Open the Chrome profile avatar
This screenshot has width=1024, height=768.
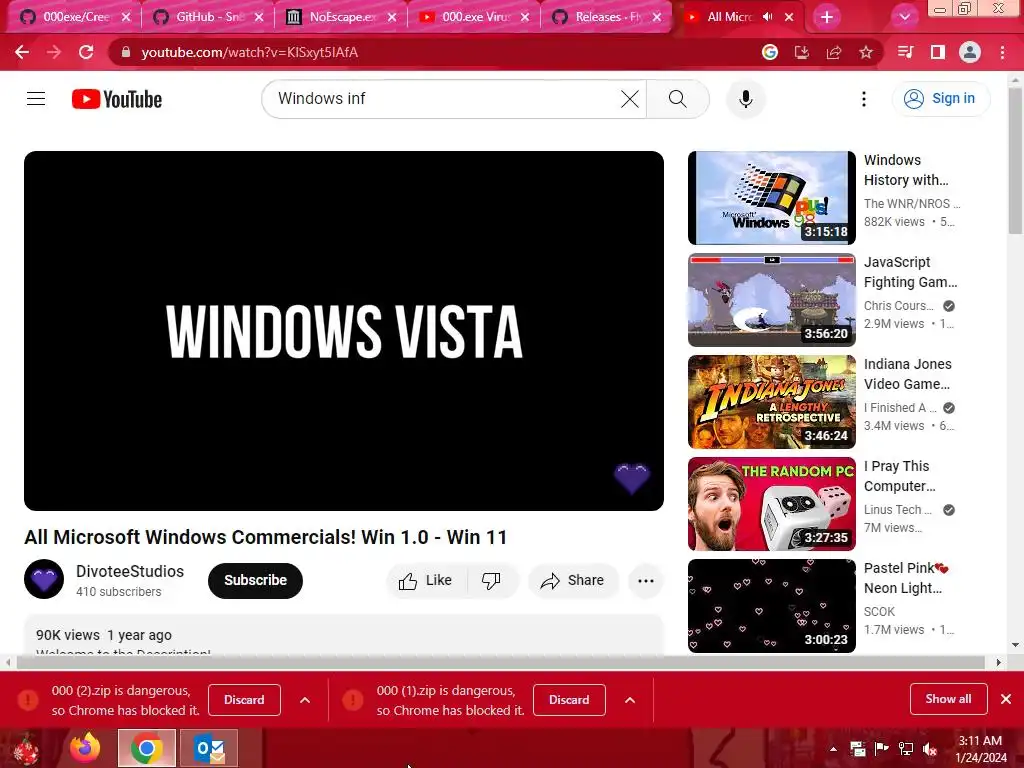[970, 52]
